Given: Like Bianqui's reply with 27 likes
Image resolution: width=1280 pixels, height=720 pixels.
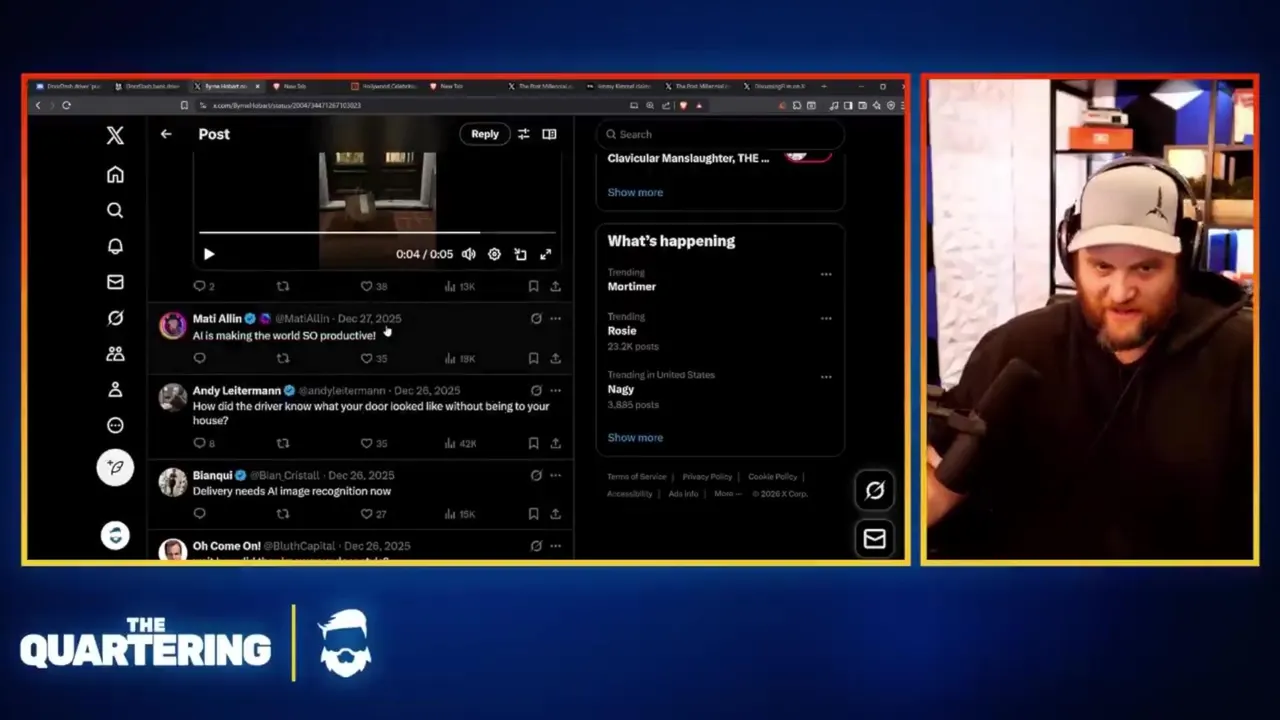Looking at the screenshot, I should (x=373, y=514).
